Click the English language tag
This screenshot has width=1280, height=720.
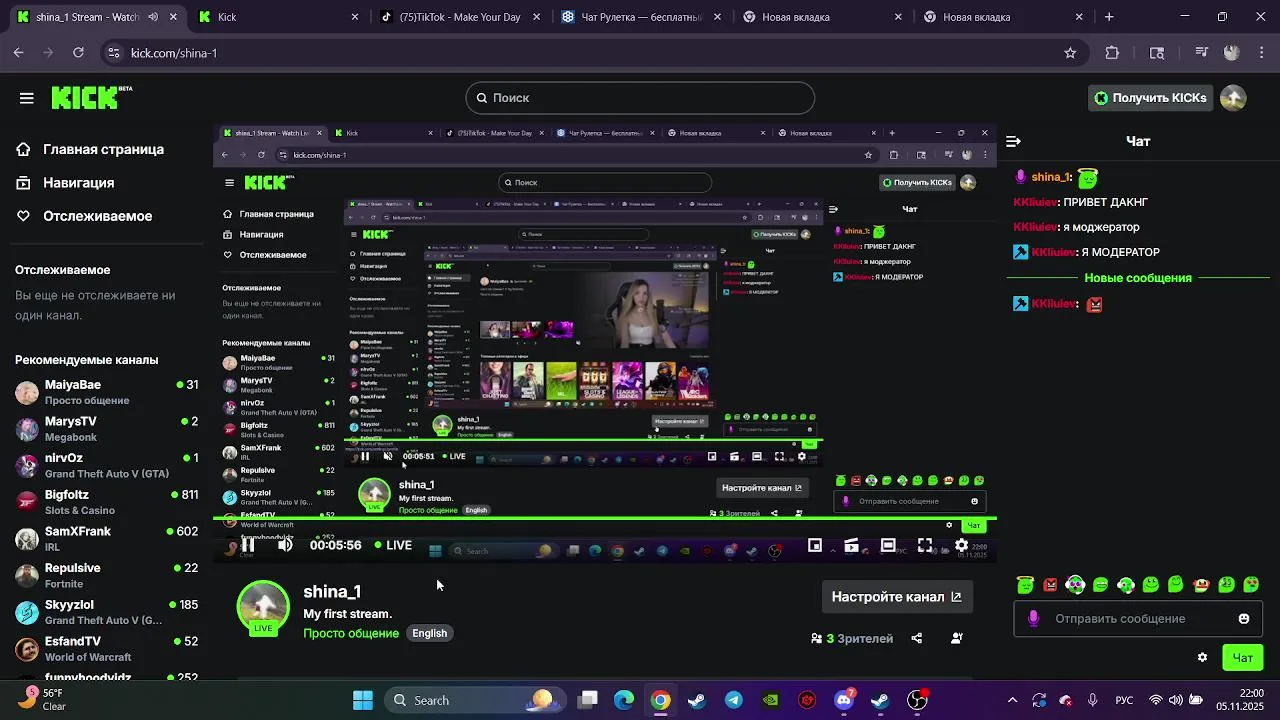pyautogui.click(x=430, y=633)
